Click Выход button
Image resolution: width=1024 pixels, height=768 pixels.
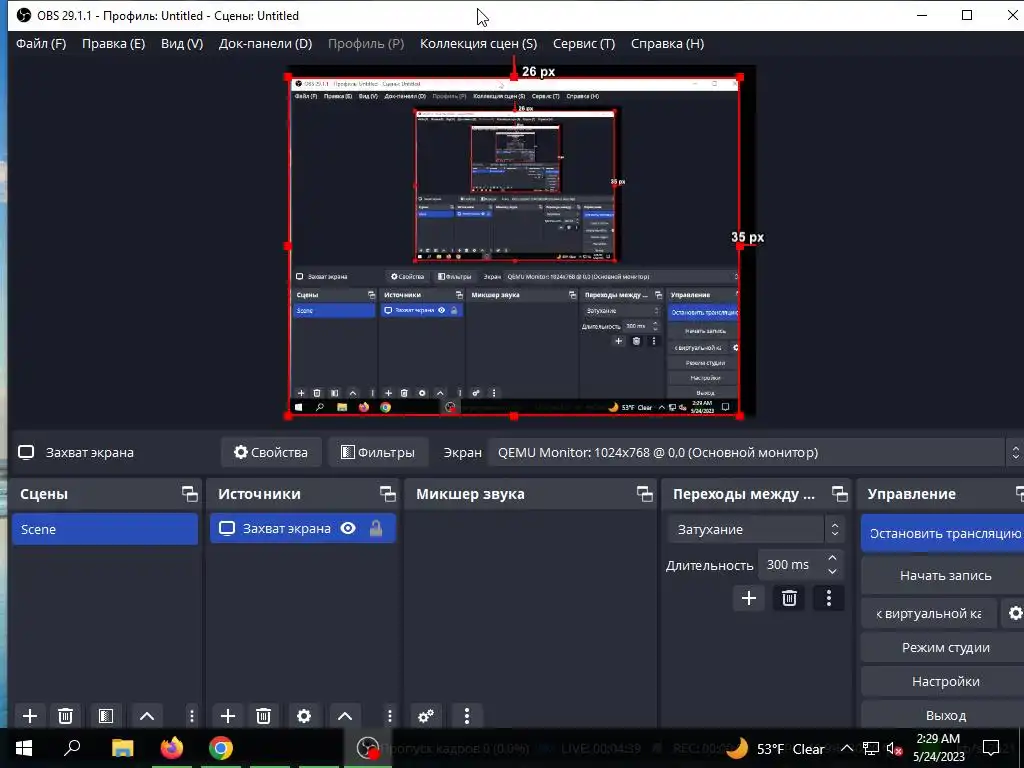pos(942,716)
